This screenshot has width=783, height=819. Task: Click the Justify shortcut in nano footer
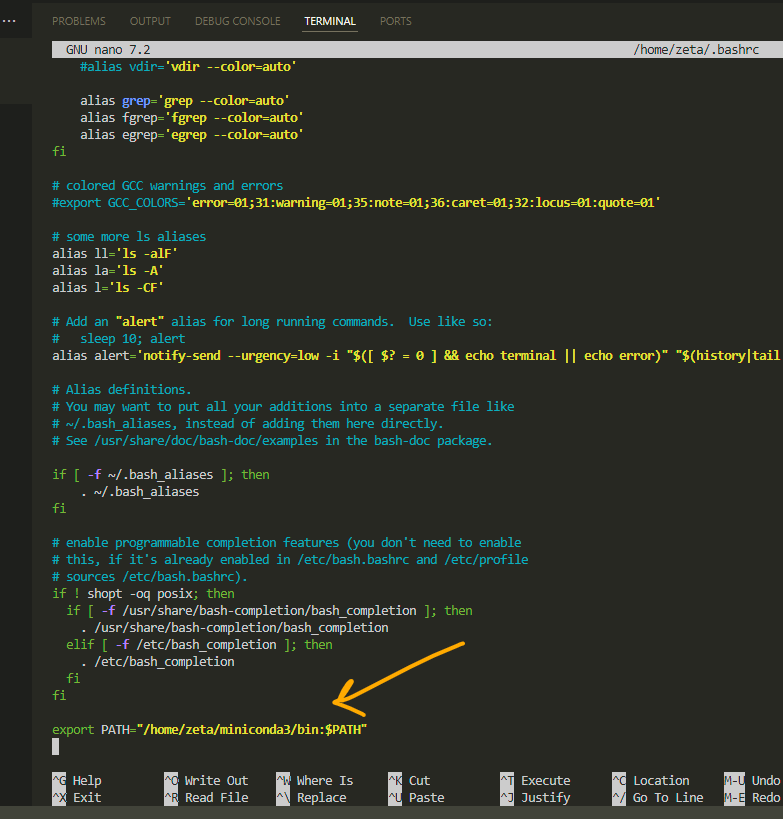click(545, 798)
